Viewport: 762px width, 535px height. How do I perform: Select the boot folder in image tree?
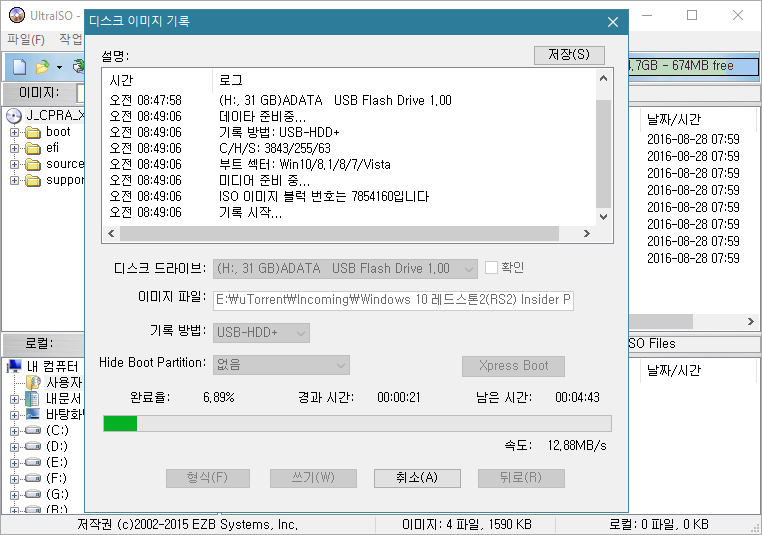tap(58, 132)
